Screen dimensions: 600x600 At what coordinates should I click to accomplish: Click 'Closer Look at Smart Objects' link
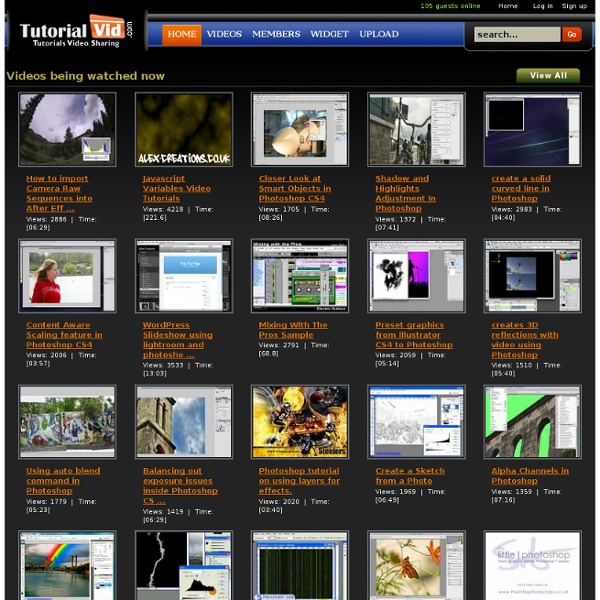[295, 188]
